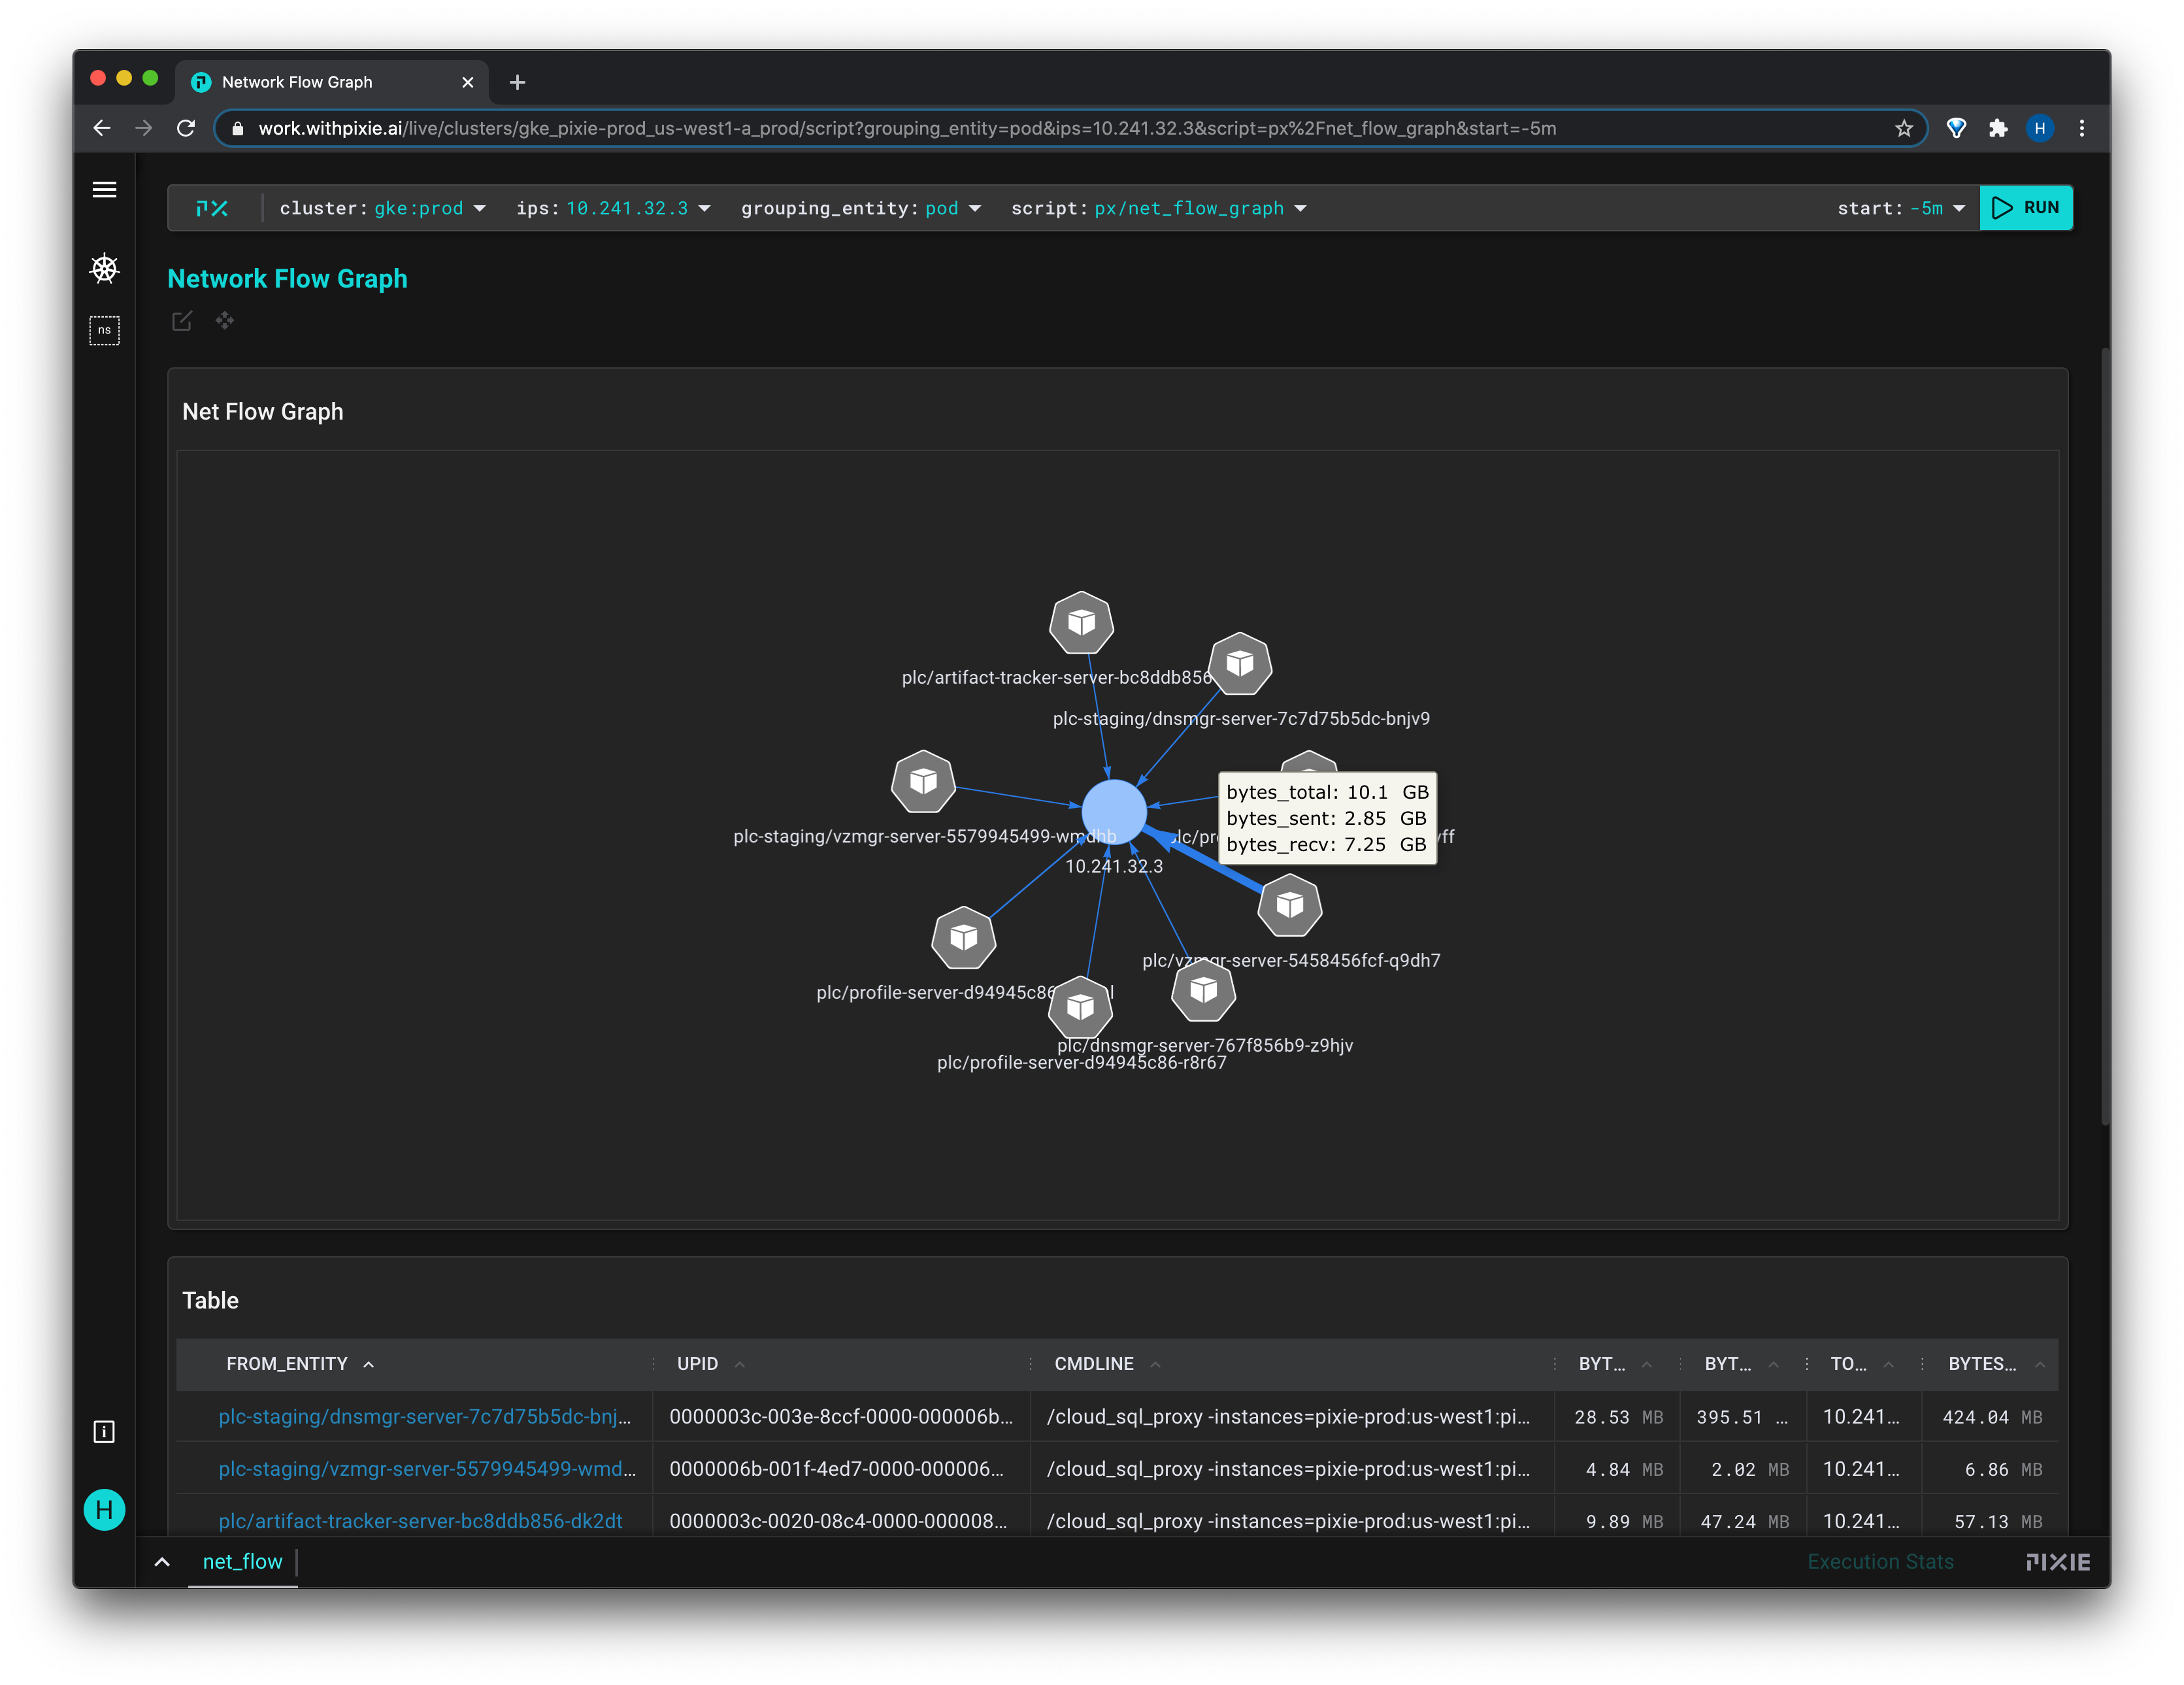The width and height of the screenshot is (2184, 1685).
Task: Select the net_flow tab
Action: [242, 1562]
